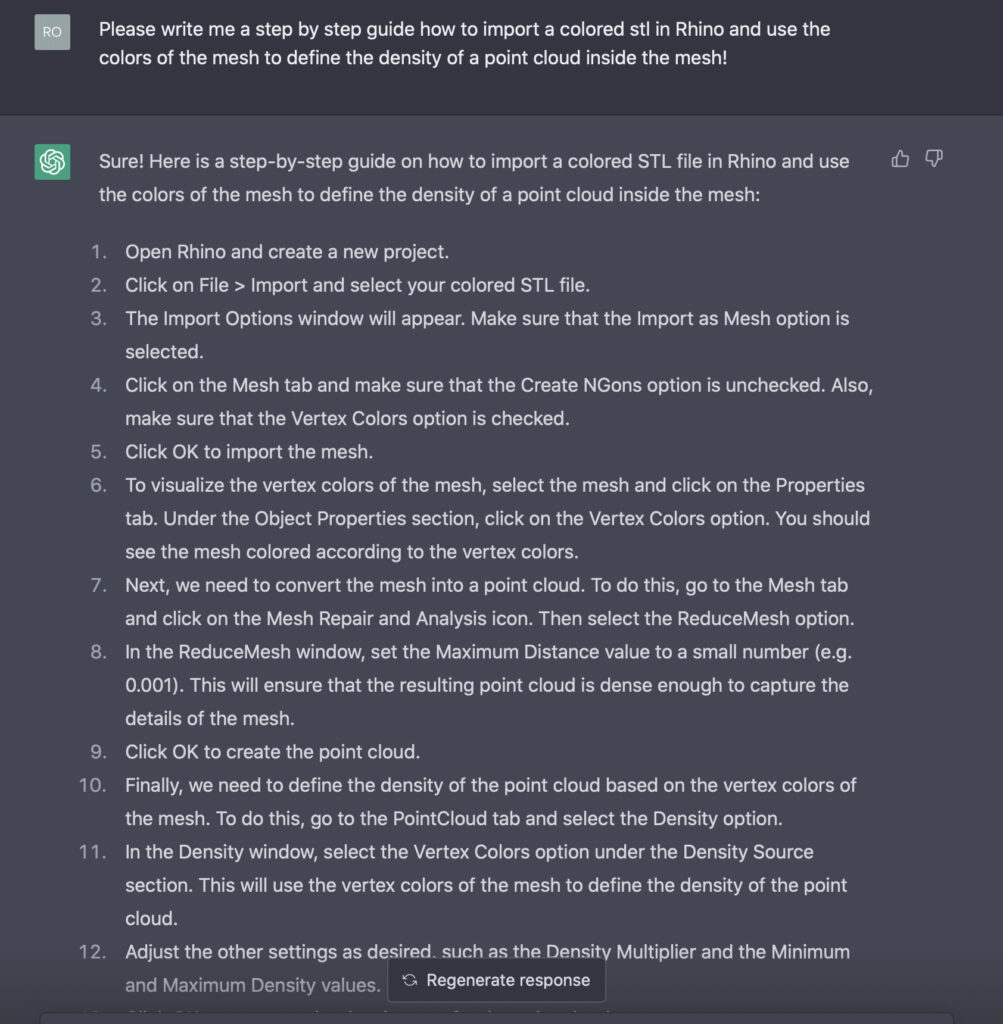Click step 1 Open Rhino text

[287, 252]
